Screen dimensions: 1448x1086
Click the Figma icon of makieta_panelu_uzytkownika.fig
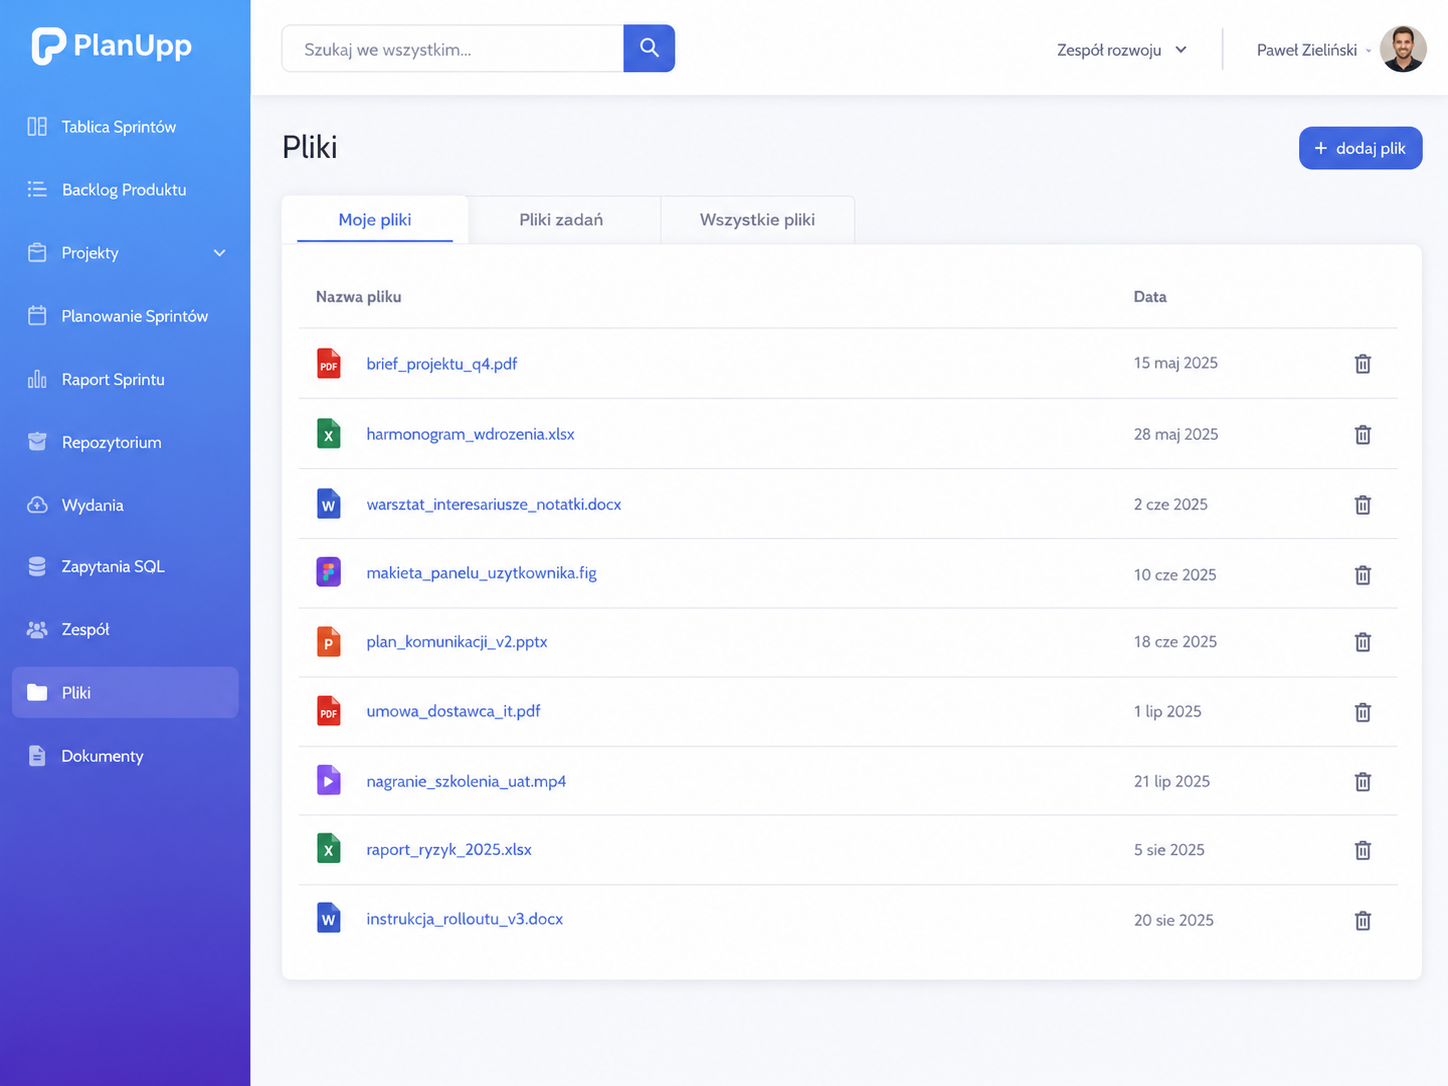[x=328, y=572]
